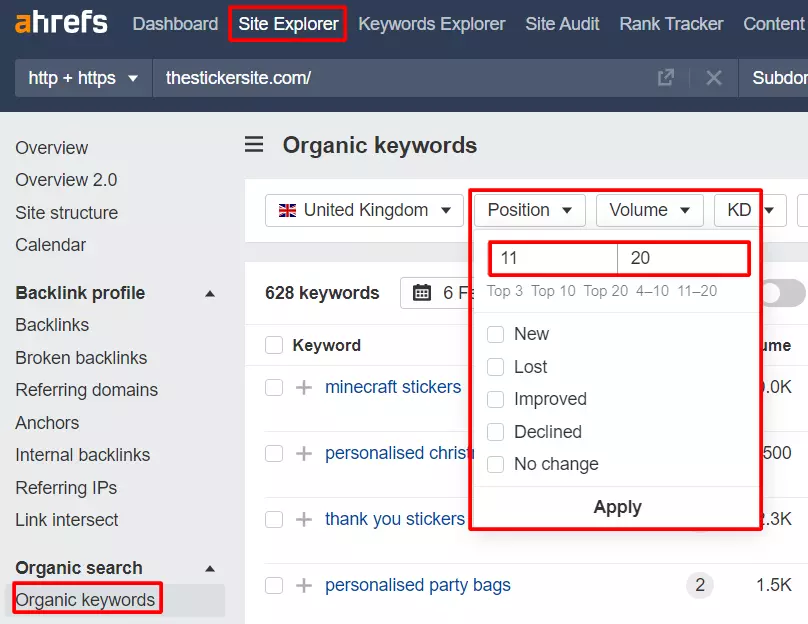Select 4–10 position preset
The image size is (808, 624).
[652, 291]
